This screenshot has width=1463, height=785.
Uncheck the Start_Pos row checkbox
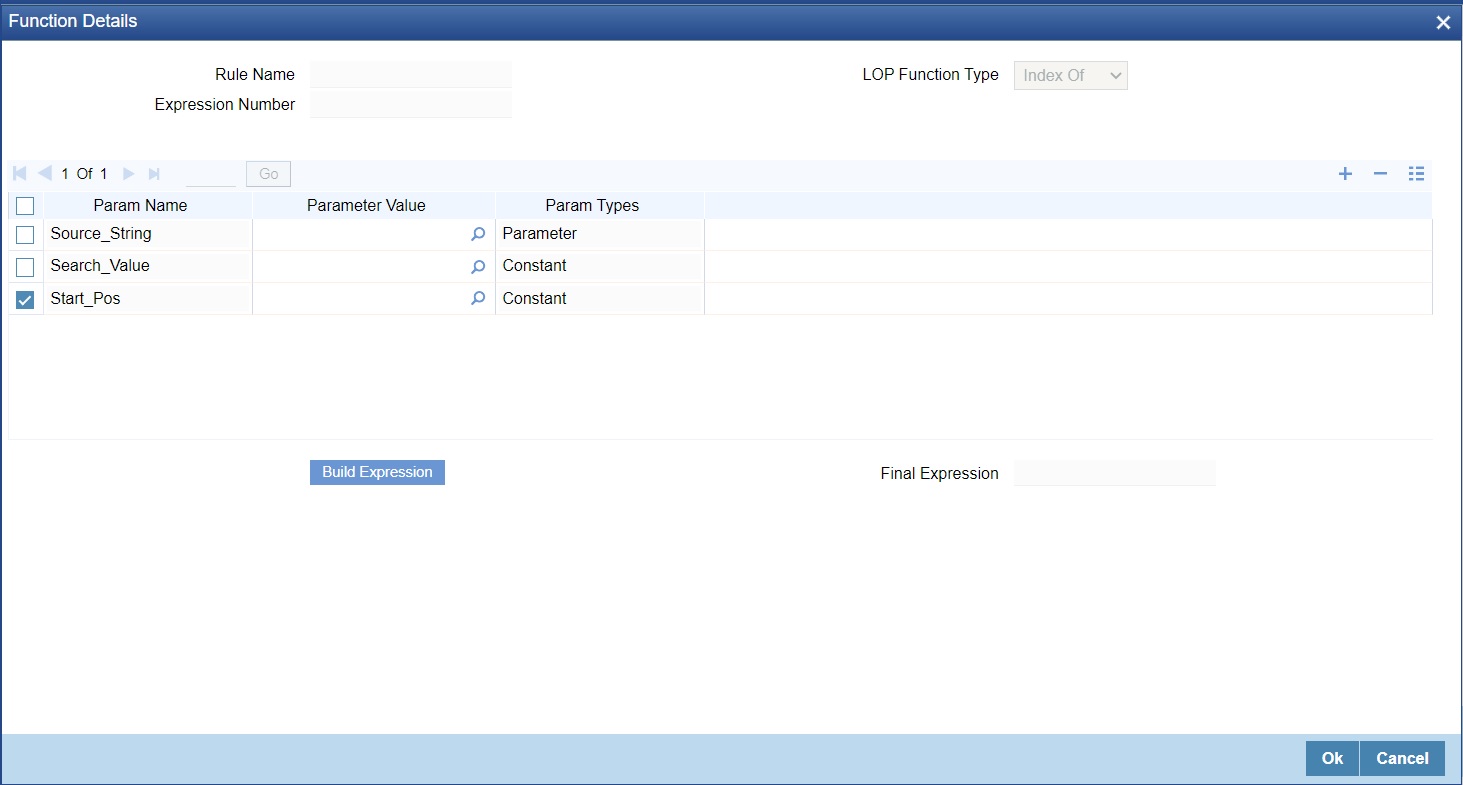25,299
